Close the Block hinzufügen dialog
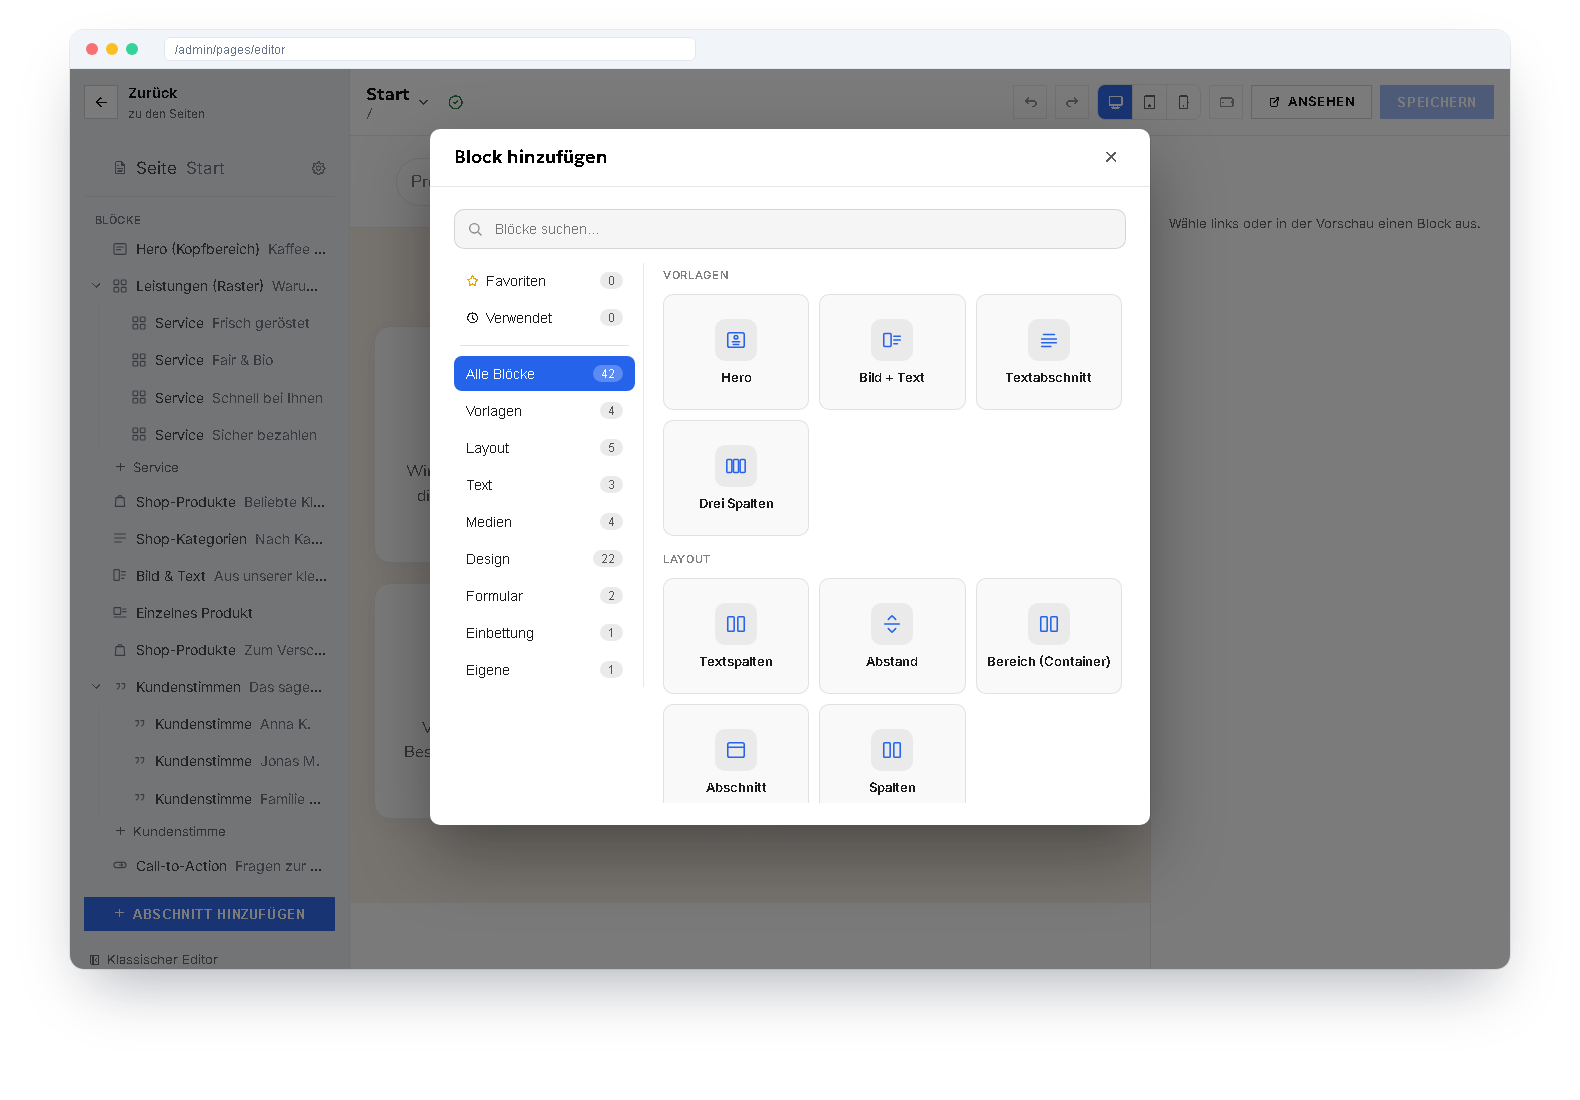This screenshot has height=1100, width=1580. [1111, 157]
